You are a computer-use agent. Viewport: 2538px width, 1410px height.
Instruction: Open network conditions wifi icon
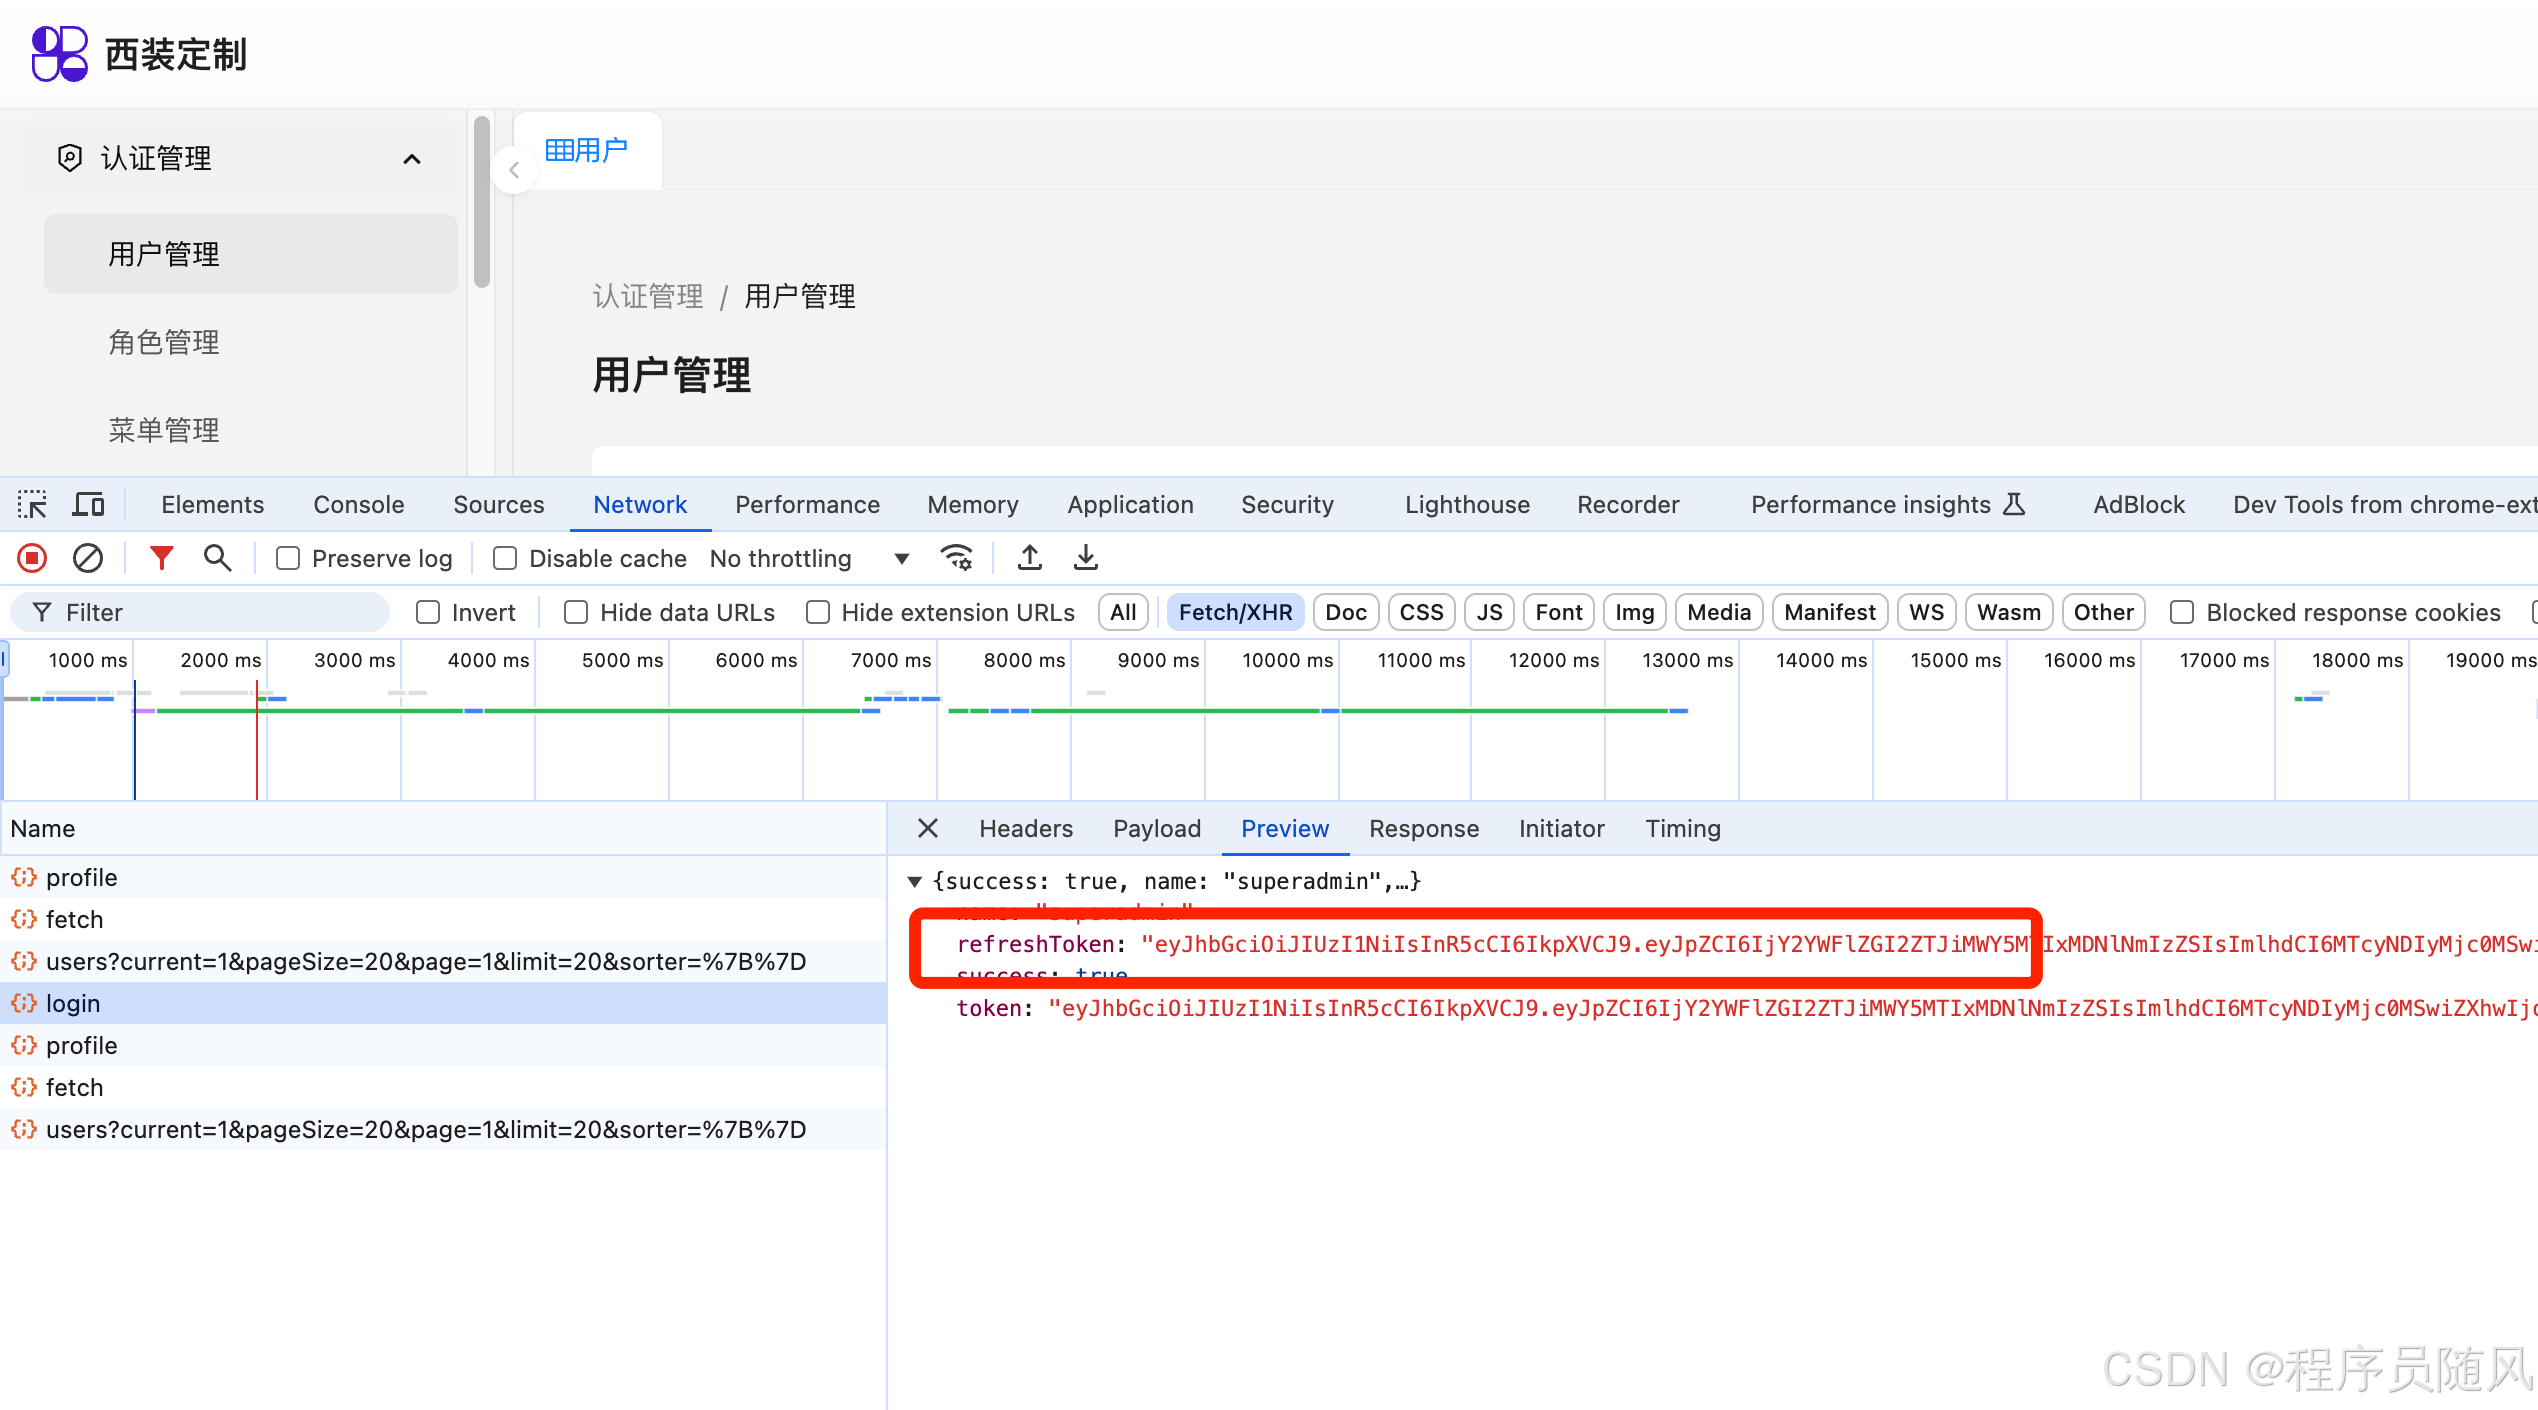[x=957, y=558]
